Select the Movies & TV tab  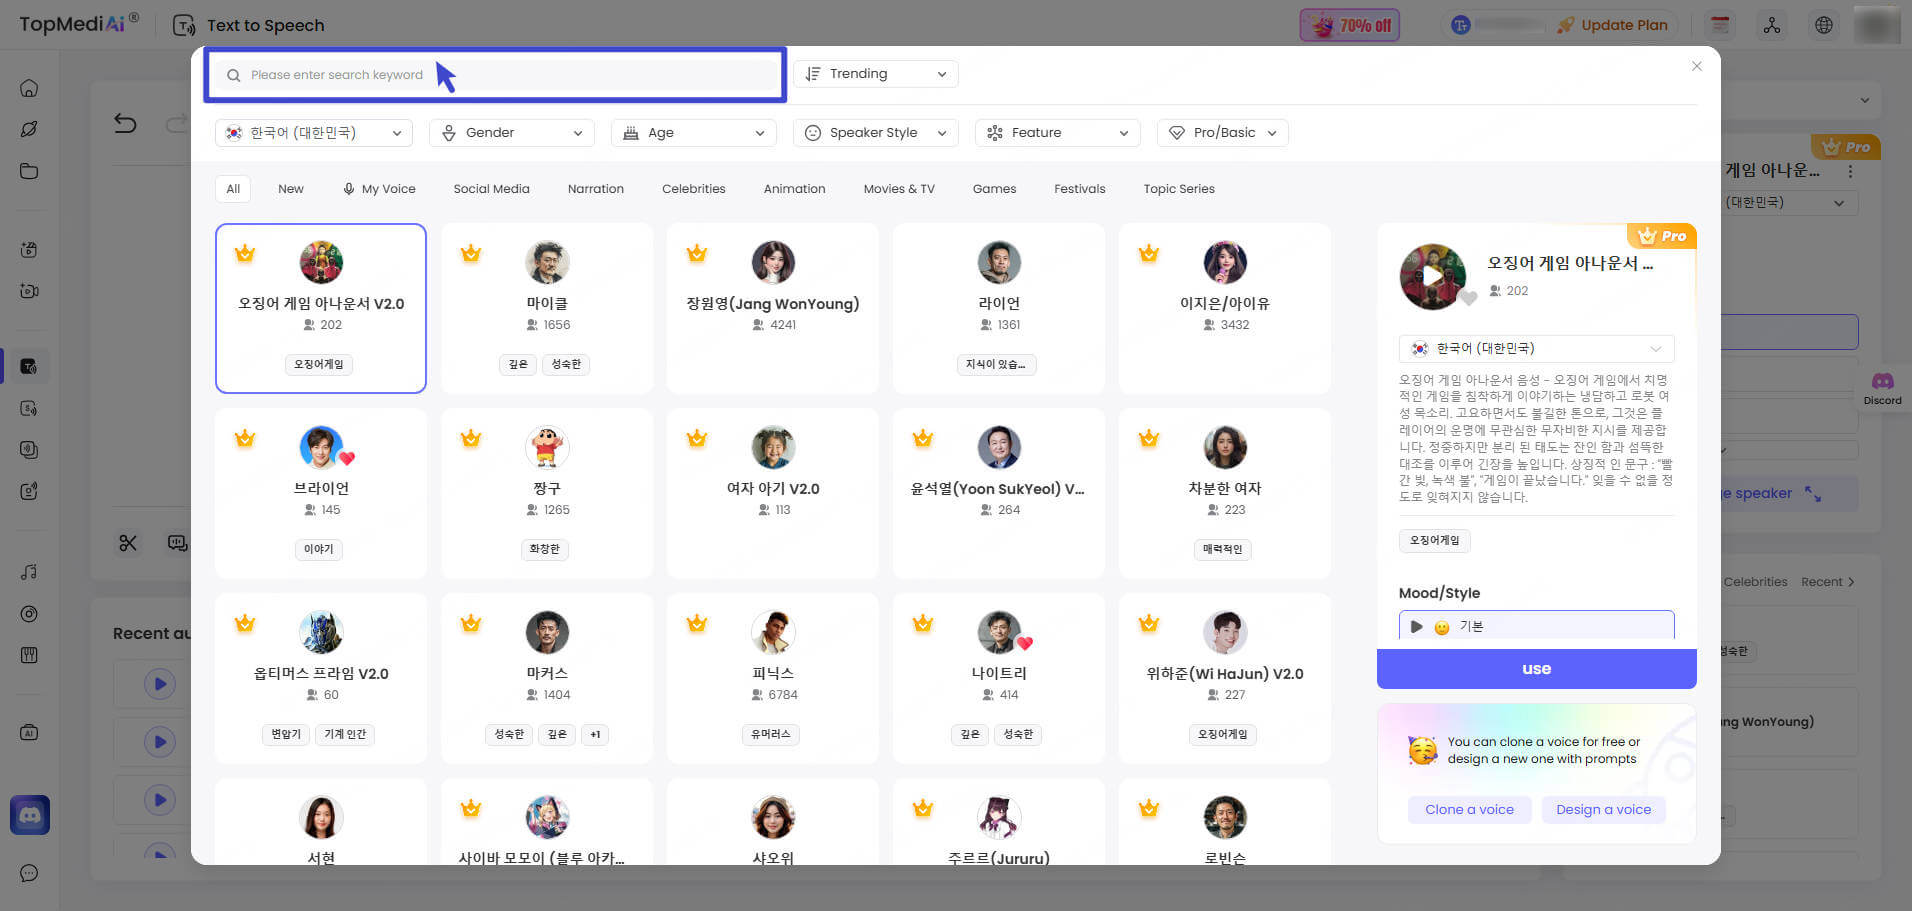(x=899, y=189)
